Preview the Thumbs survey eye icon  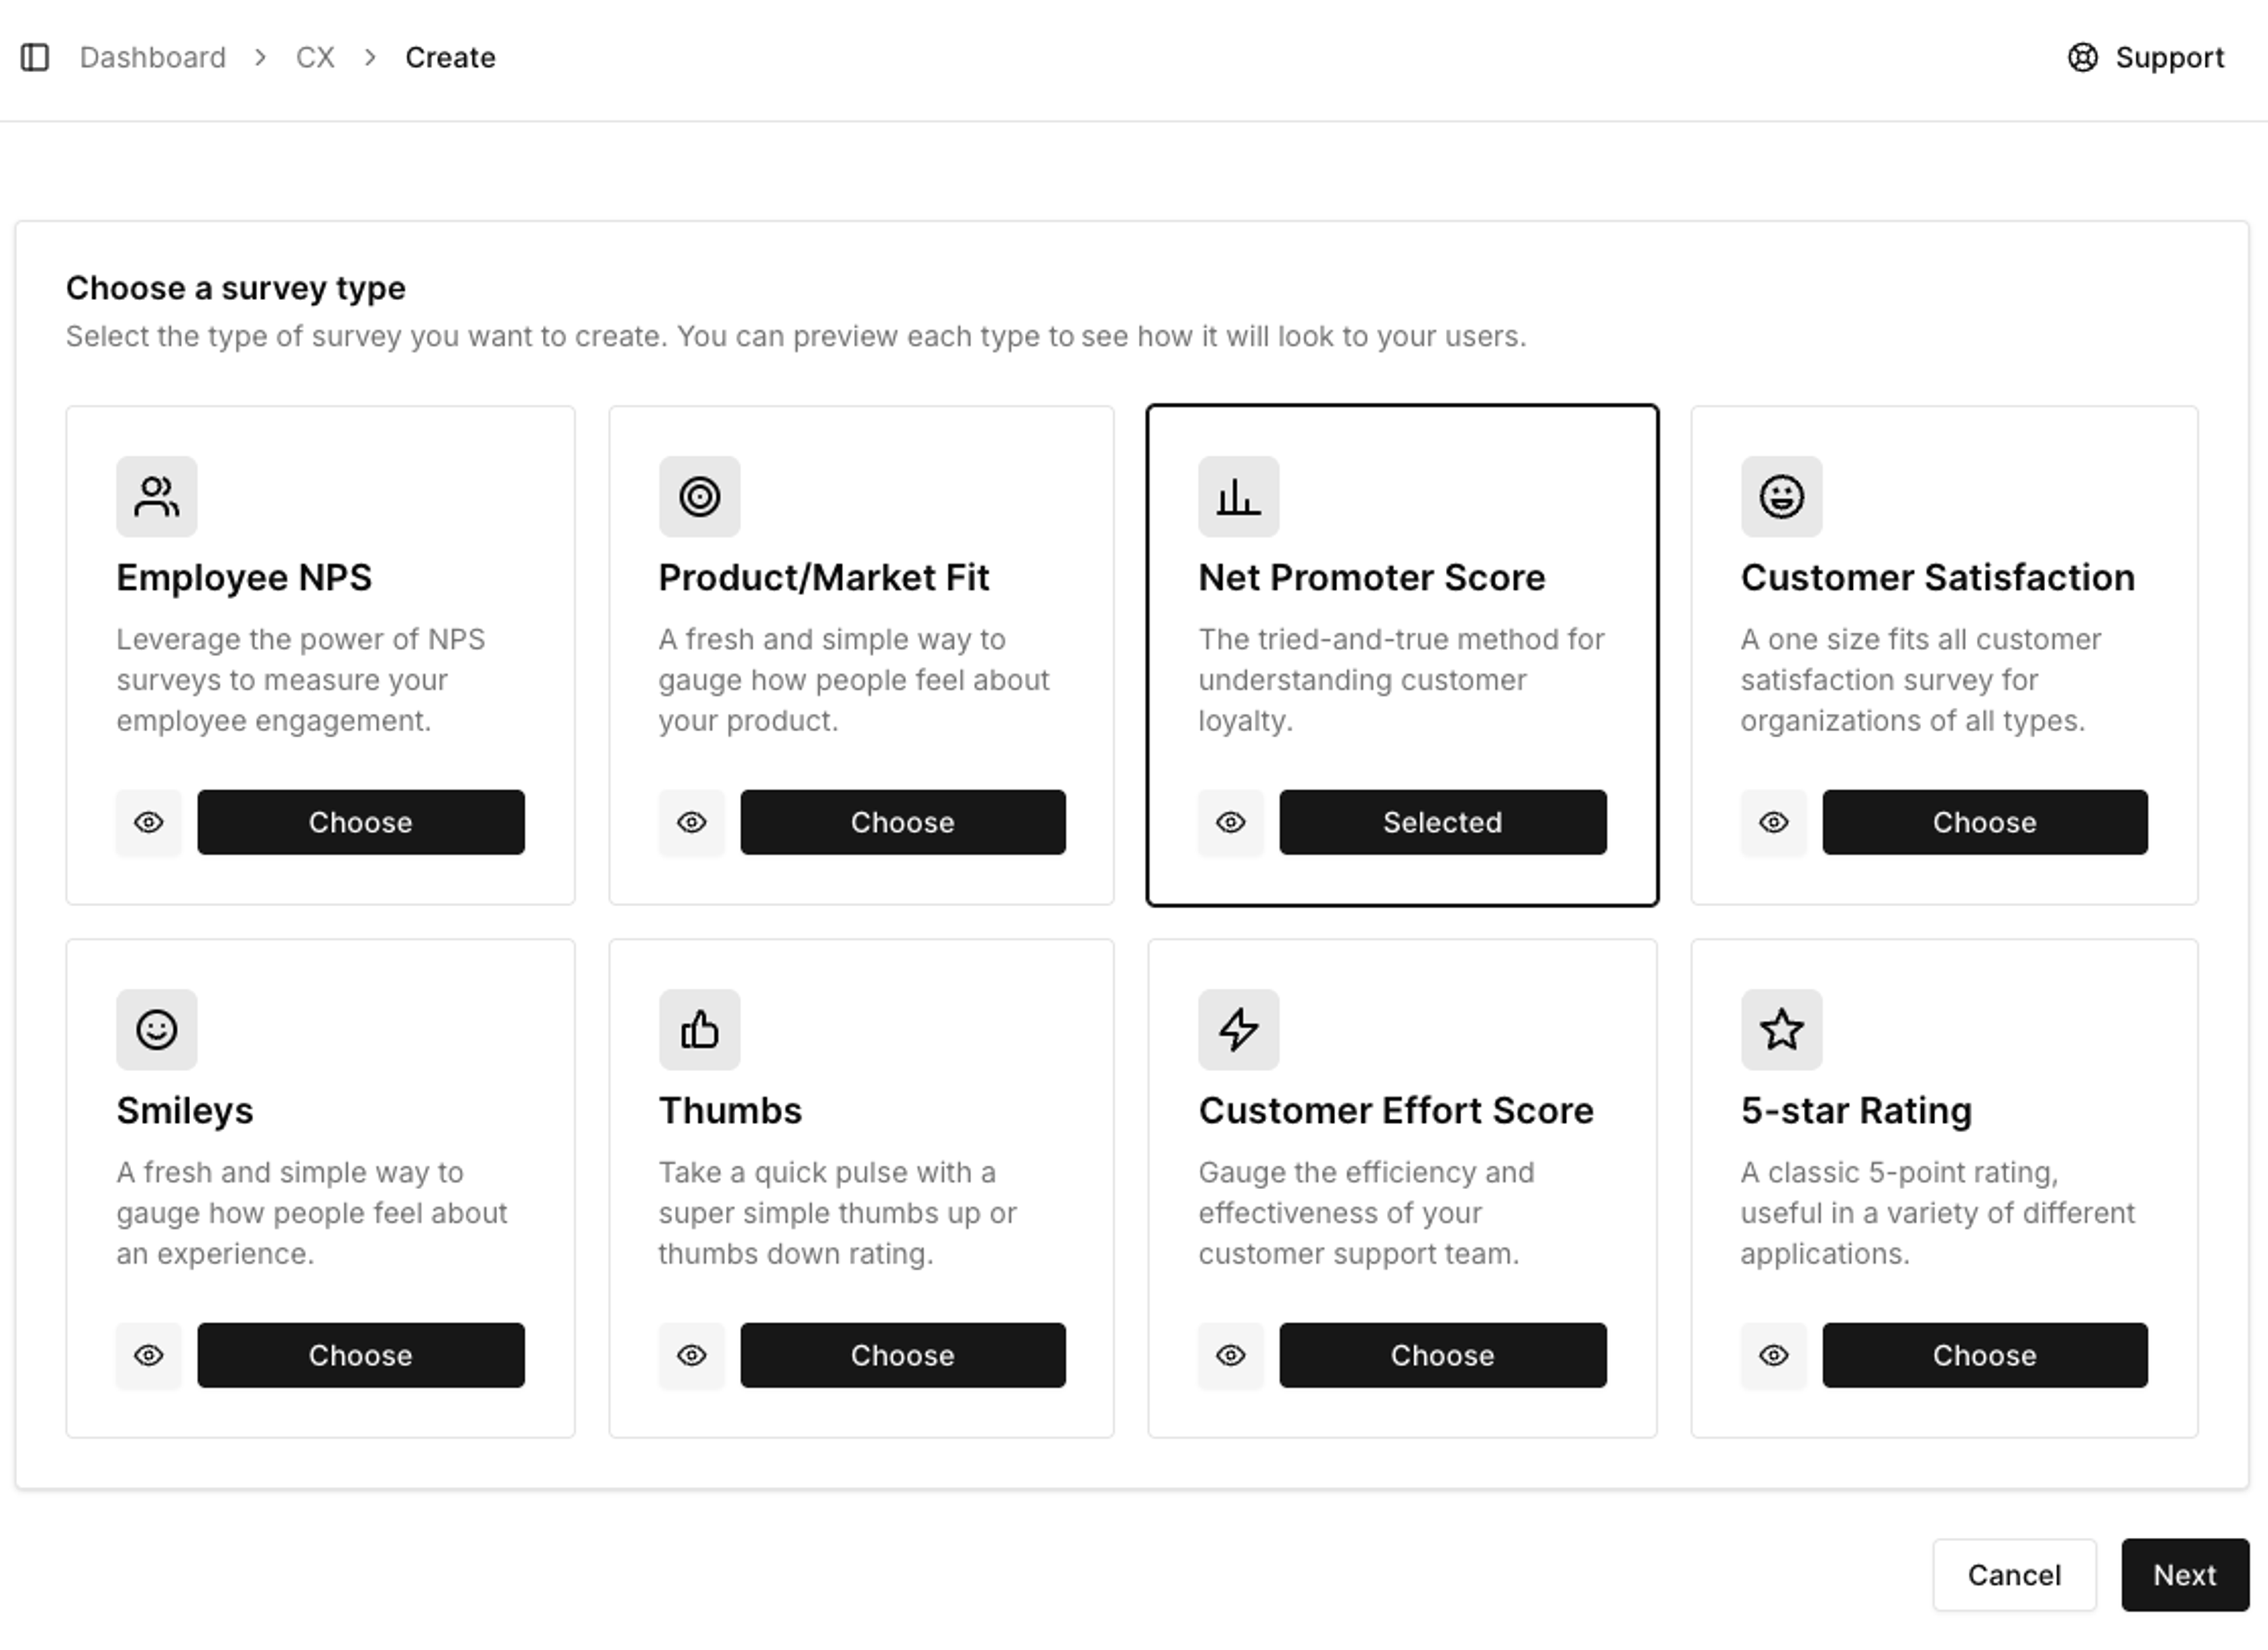(691, 1355)
